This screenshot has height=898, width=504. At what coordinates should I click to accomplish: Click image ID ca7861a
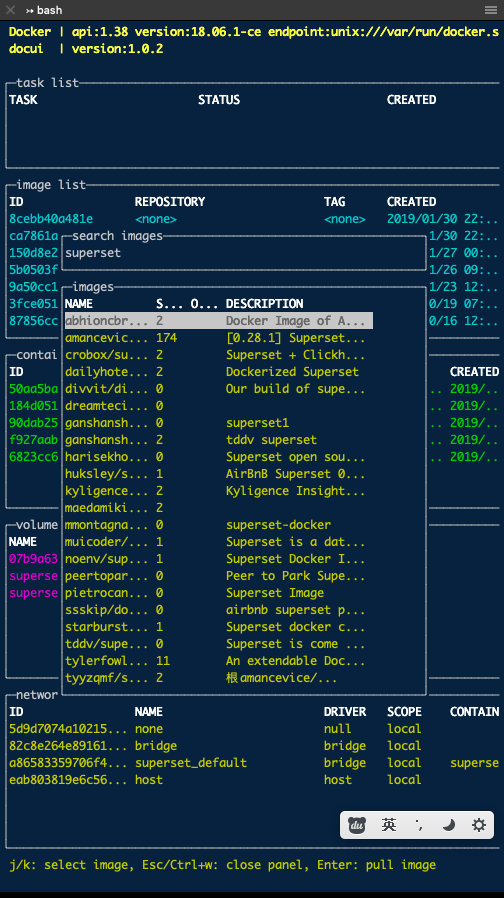(34, 236)
